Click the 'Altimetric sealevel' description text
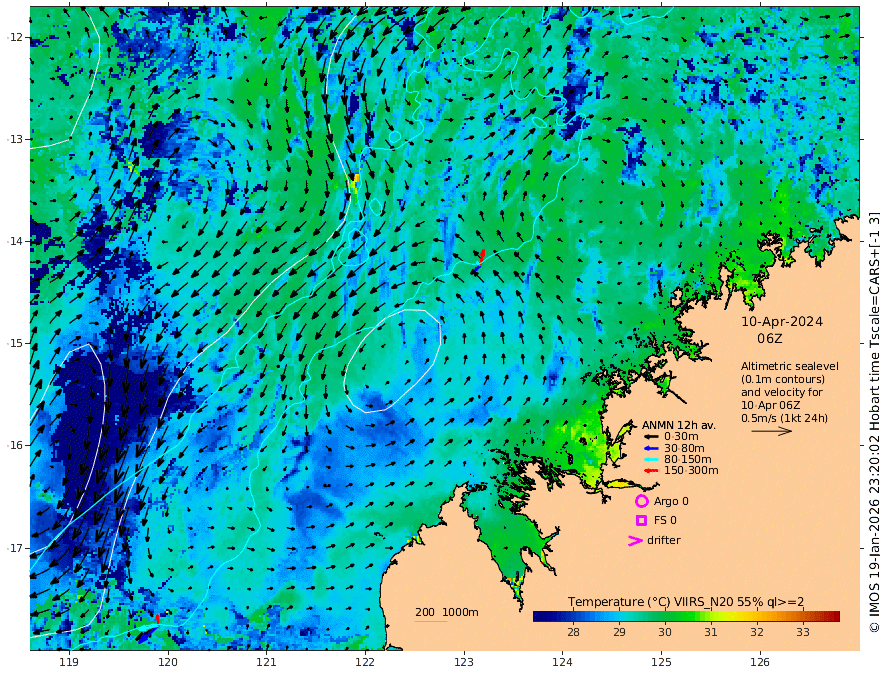880x680 pixels. [790, 366]
